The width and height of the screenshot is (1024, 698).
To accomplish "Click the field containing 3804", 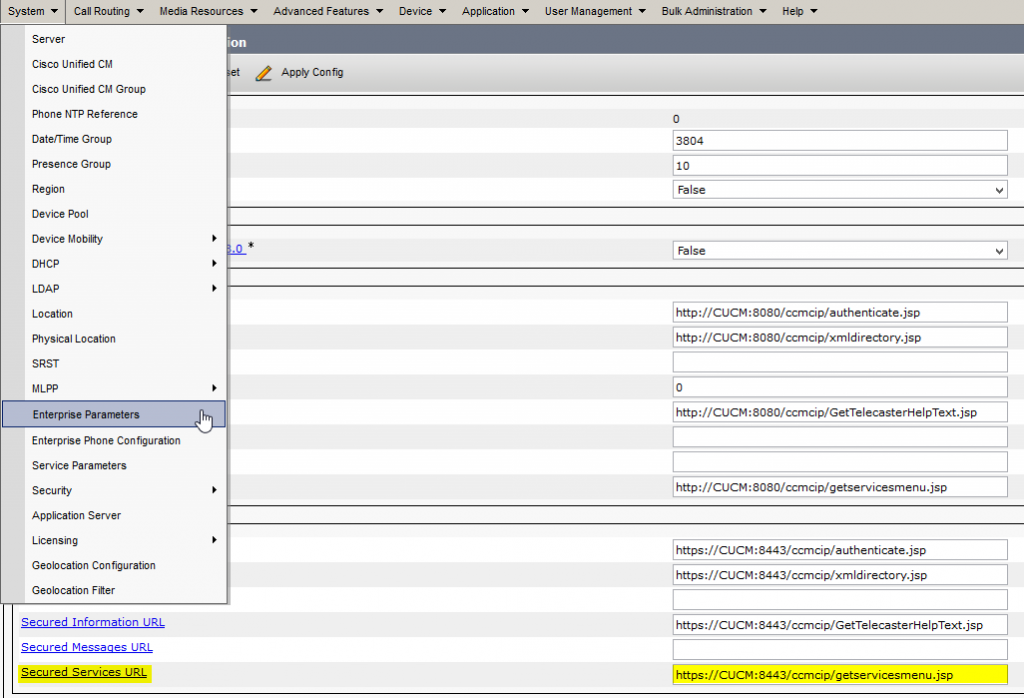I will tap(840, 141).
